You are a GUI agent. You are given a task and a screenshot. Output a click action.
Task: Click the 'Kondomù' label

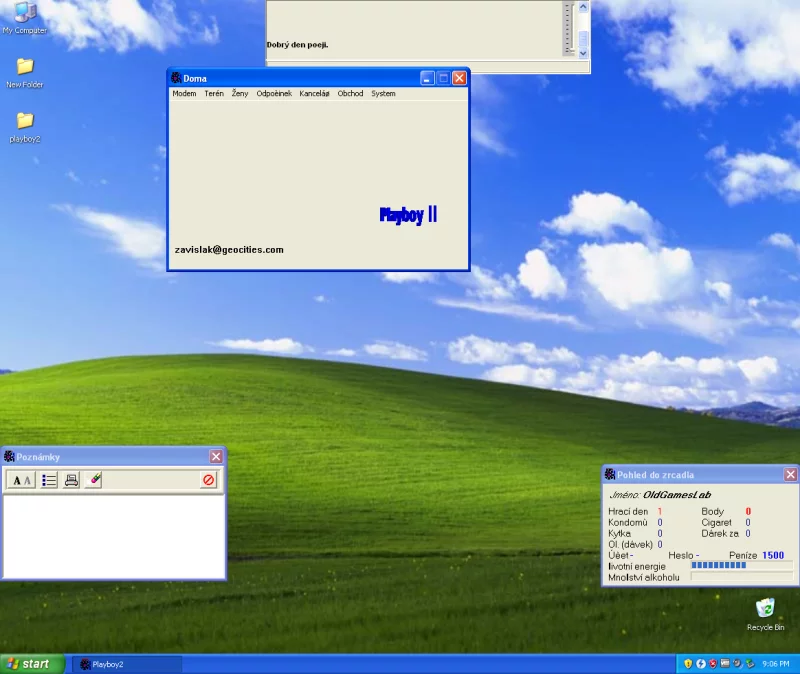click(628, 522)
